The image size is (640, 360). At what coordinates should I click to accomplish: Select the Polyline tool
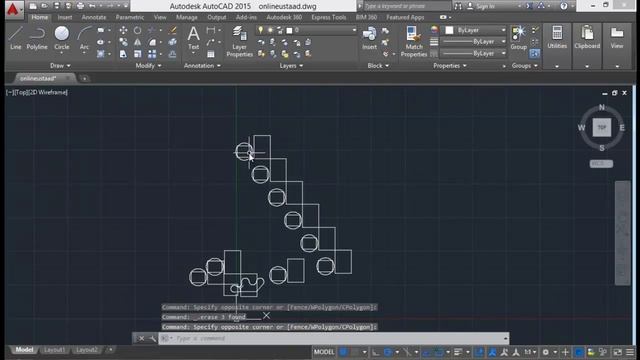click(x=37, y=38)
